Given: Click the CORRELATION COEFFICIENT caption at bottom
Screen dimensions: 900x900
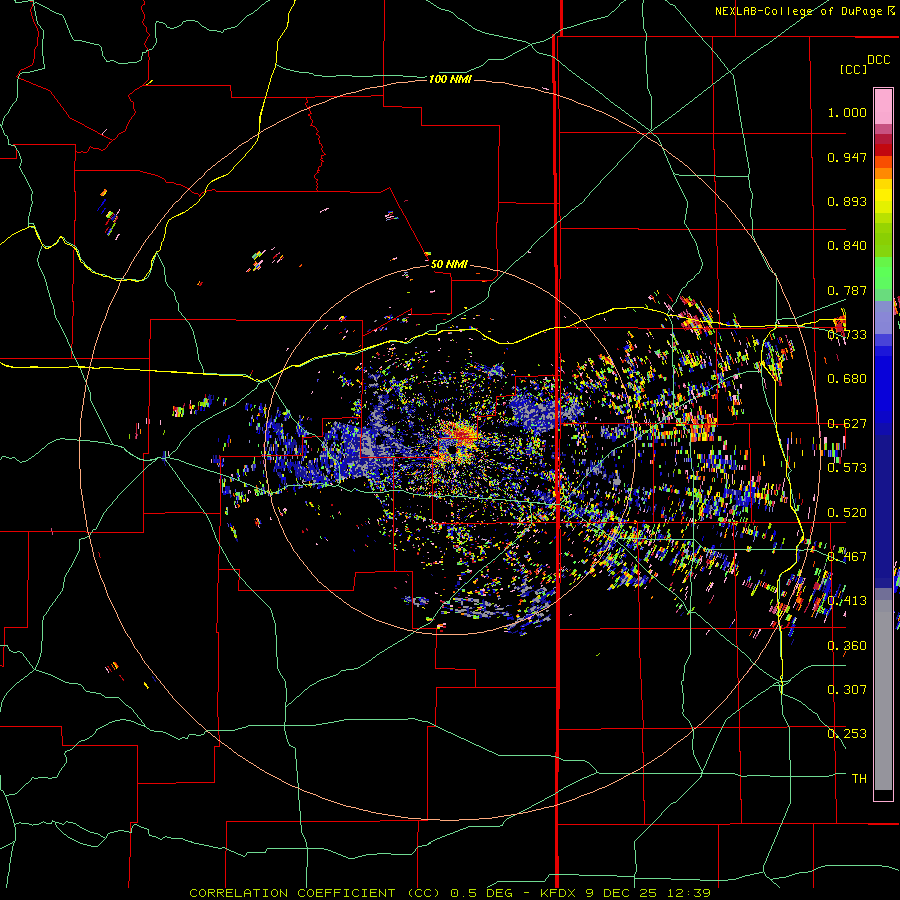Looking at the screenshot, I should click(x=450, y=893).
